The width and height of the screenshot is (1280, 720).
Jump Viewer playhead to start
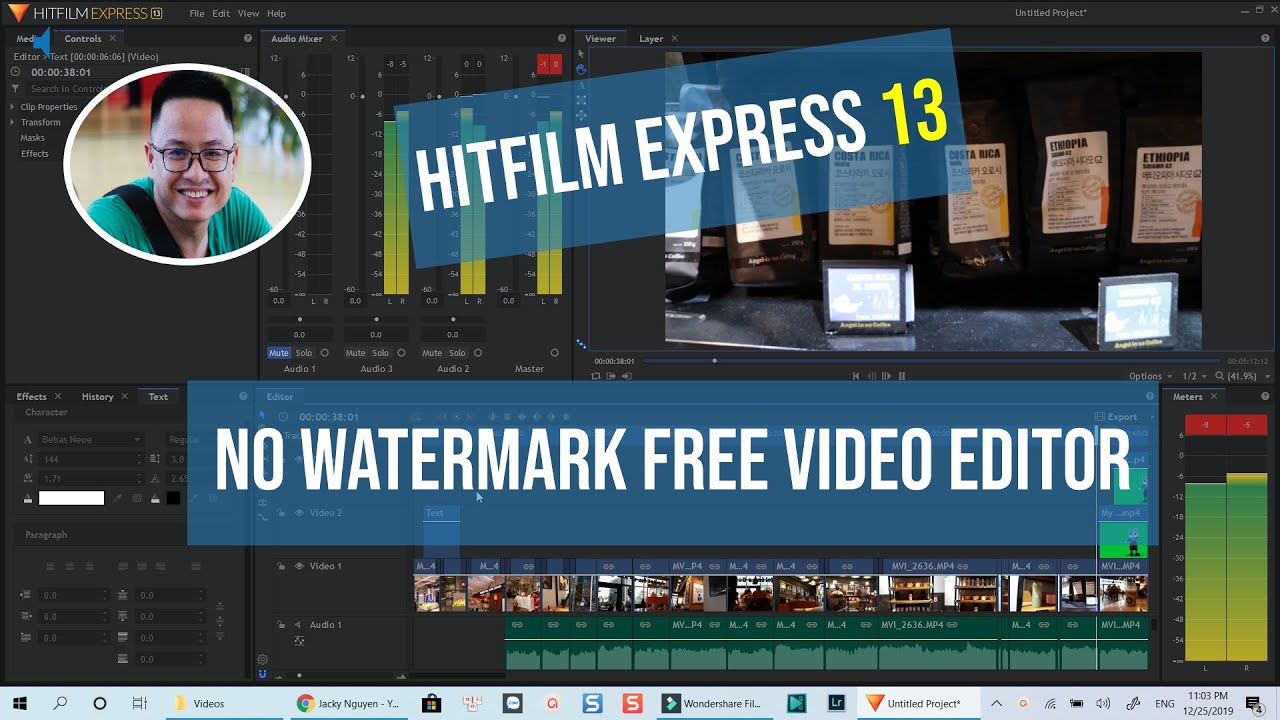856,376
